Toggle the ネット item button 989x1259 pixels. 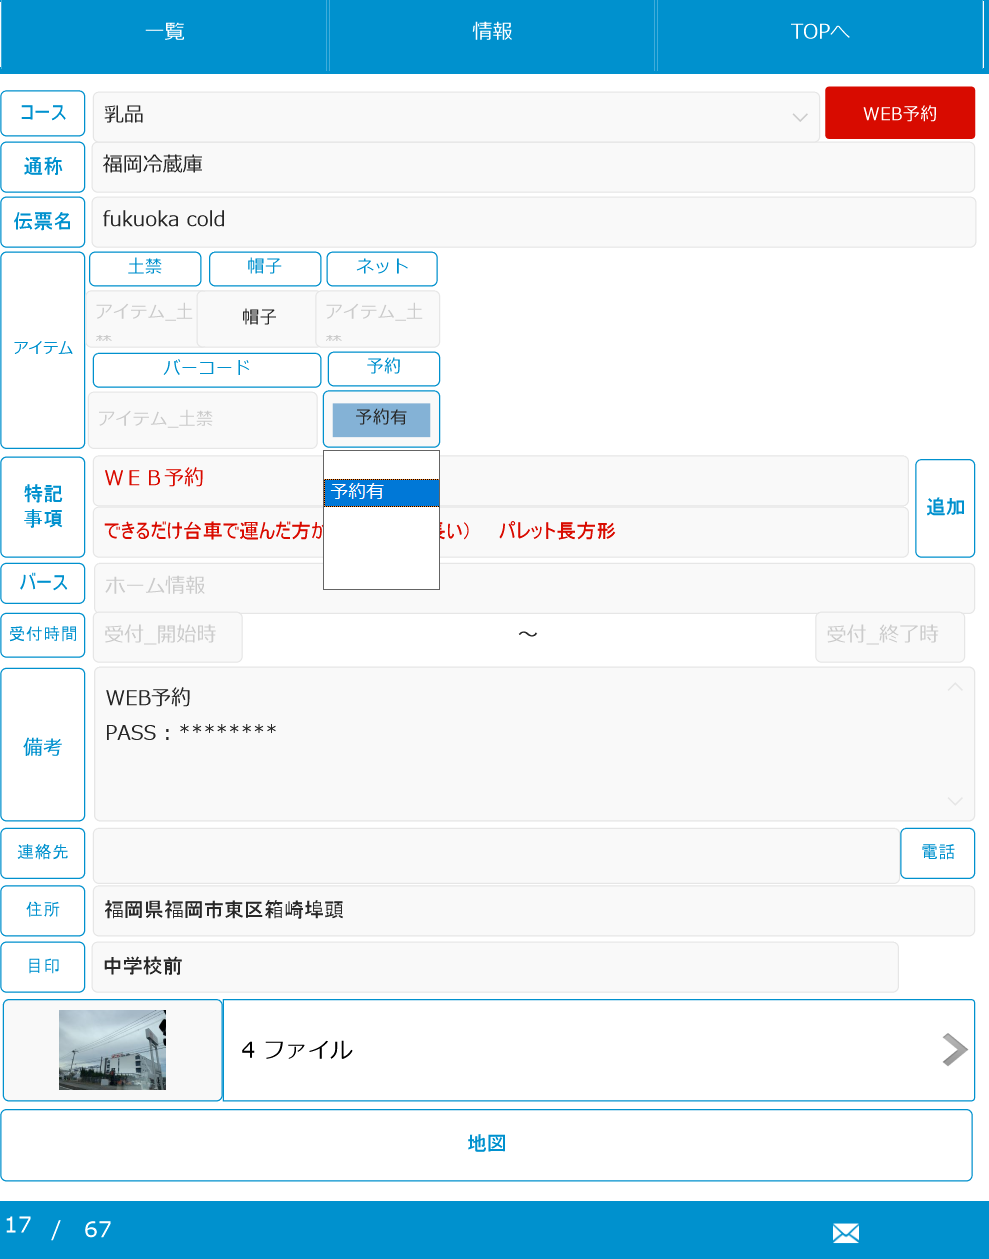pos(382,267)
